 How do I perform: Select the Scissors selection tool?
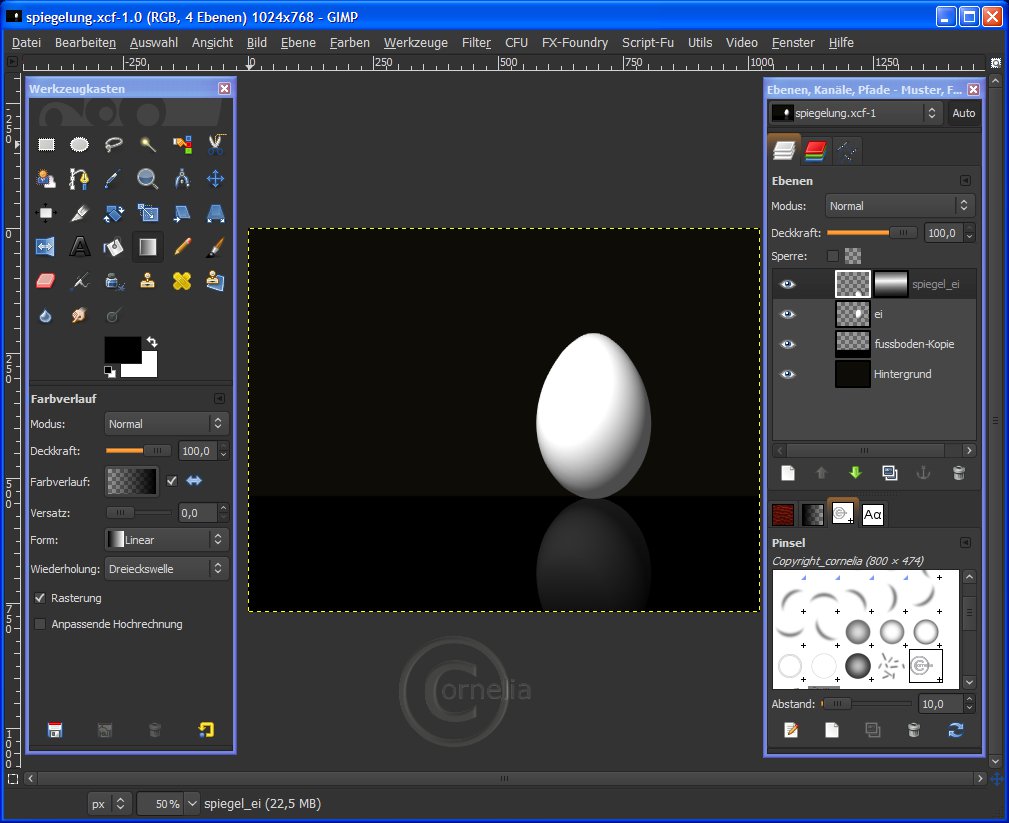[x=215, y=144]
